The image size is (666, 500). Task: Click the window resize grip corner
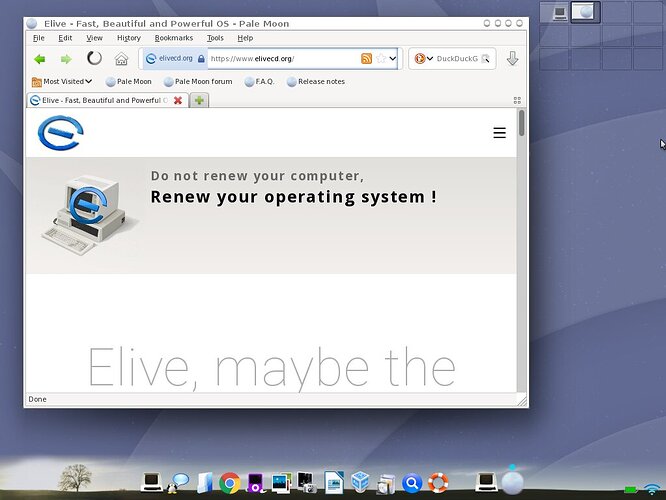click(522, 400)
